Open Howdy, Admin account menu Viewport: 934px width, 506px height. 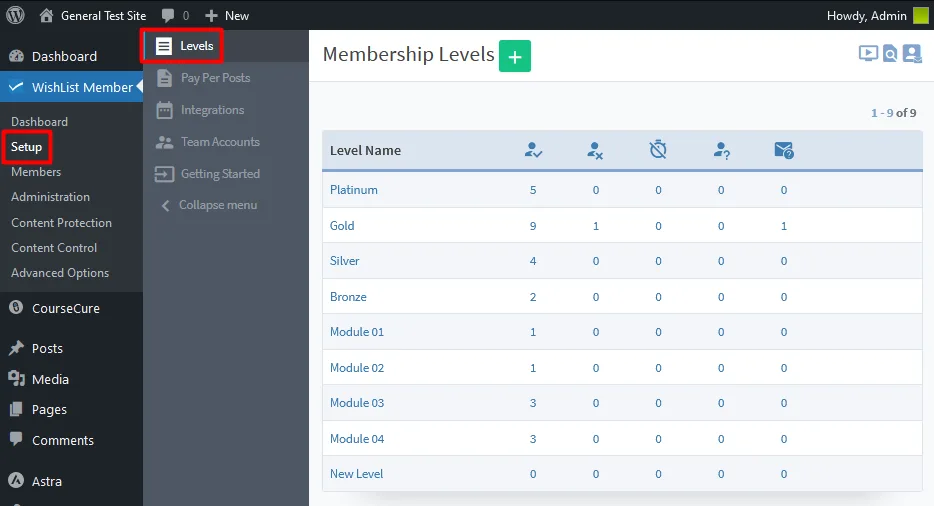pos(866,15)
